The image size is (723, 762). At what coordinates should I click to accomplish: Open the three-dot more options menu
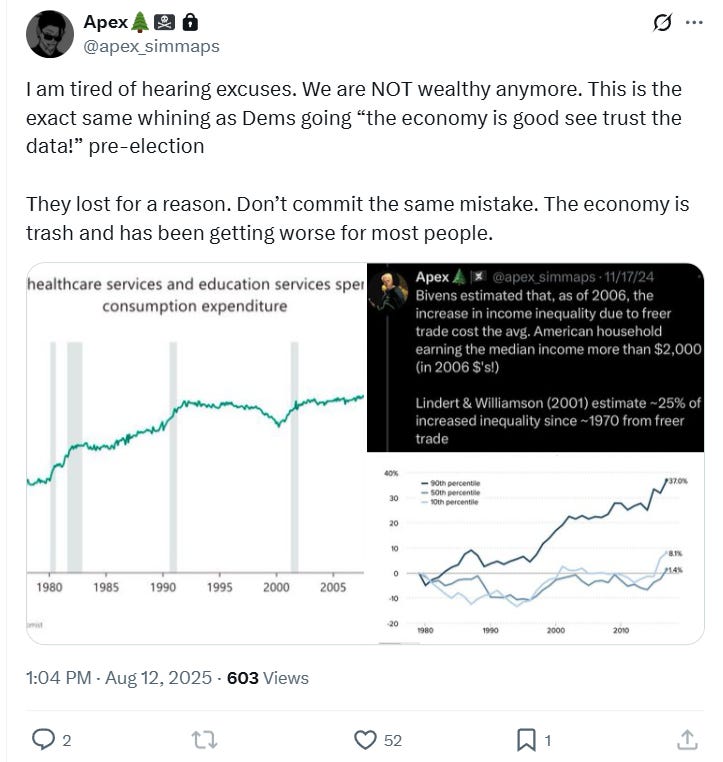(x=694, y=23)
